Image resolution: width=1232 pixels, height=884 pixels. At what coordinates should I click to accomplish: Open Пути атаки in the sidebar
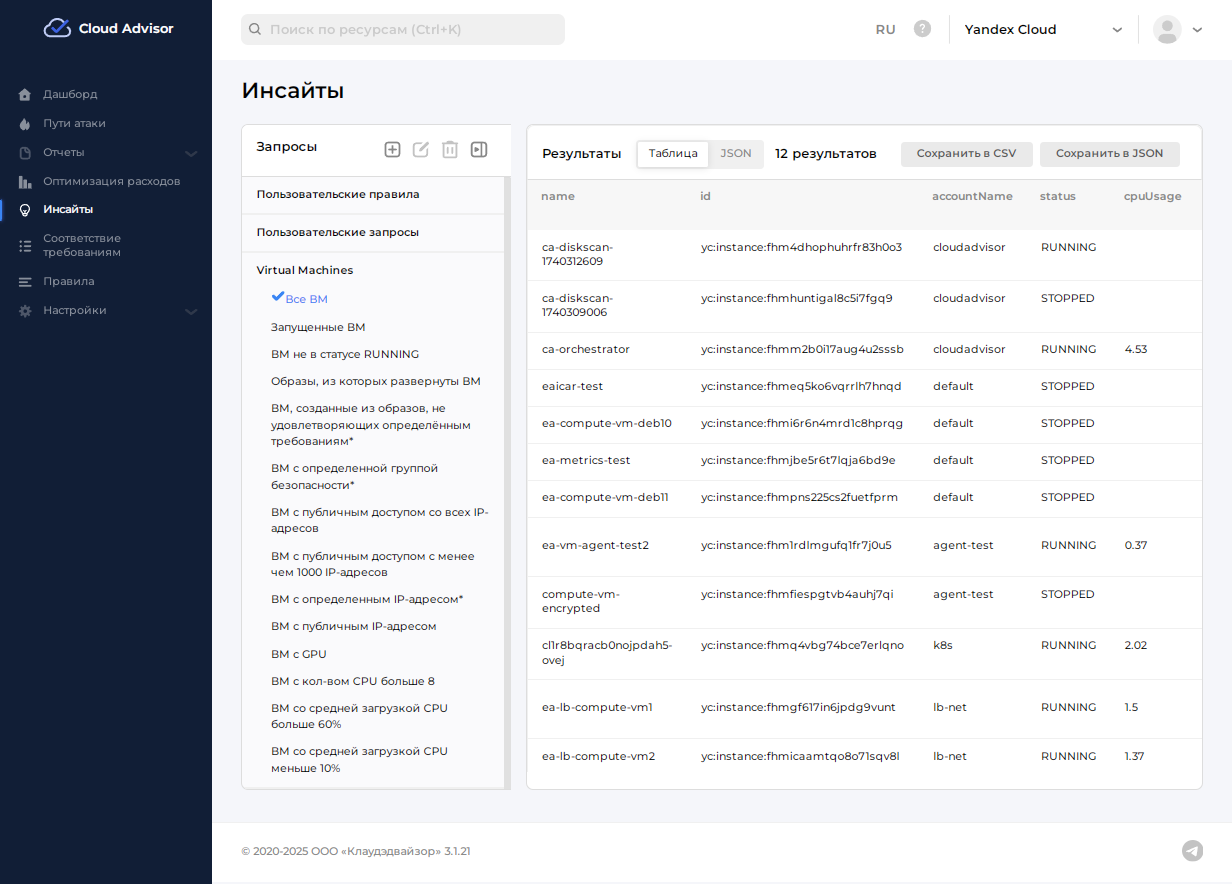pos(74,123)
